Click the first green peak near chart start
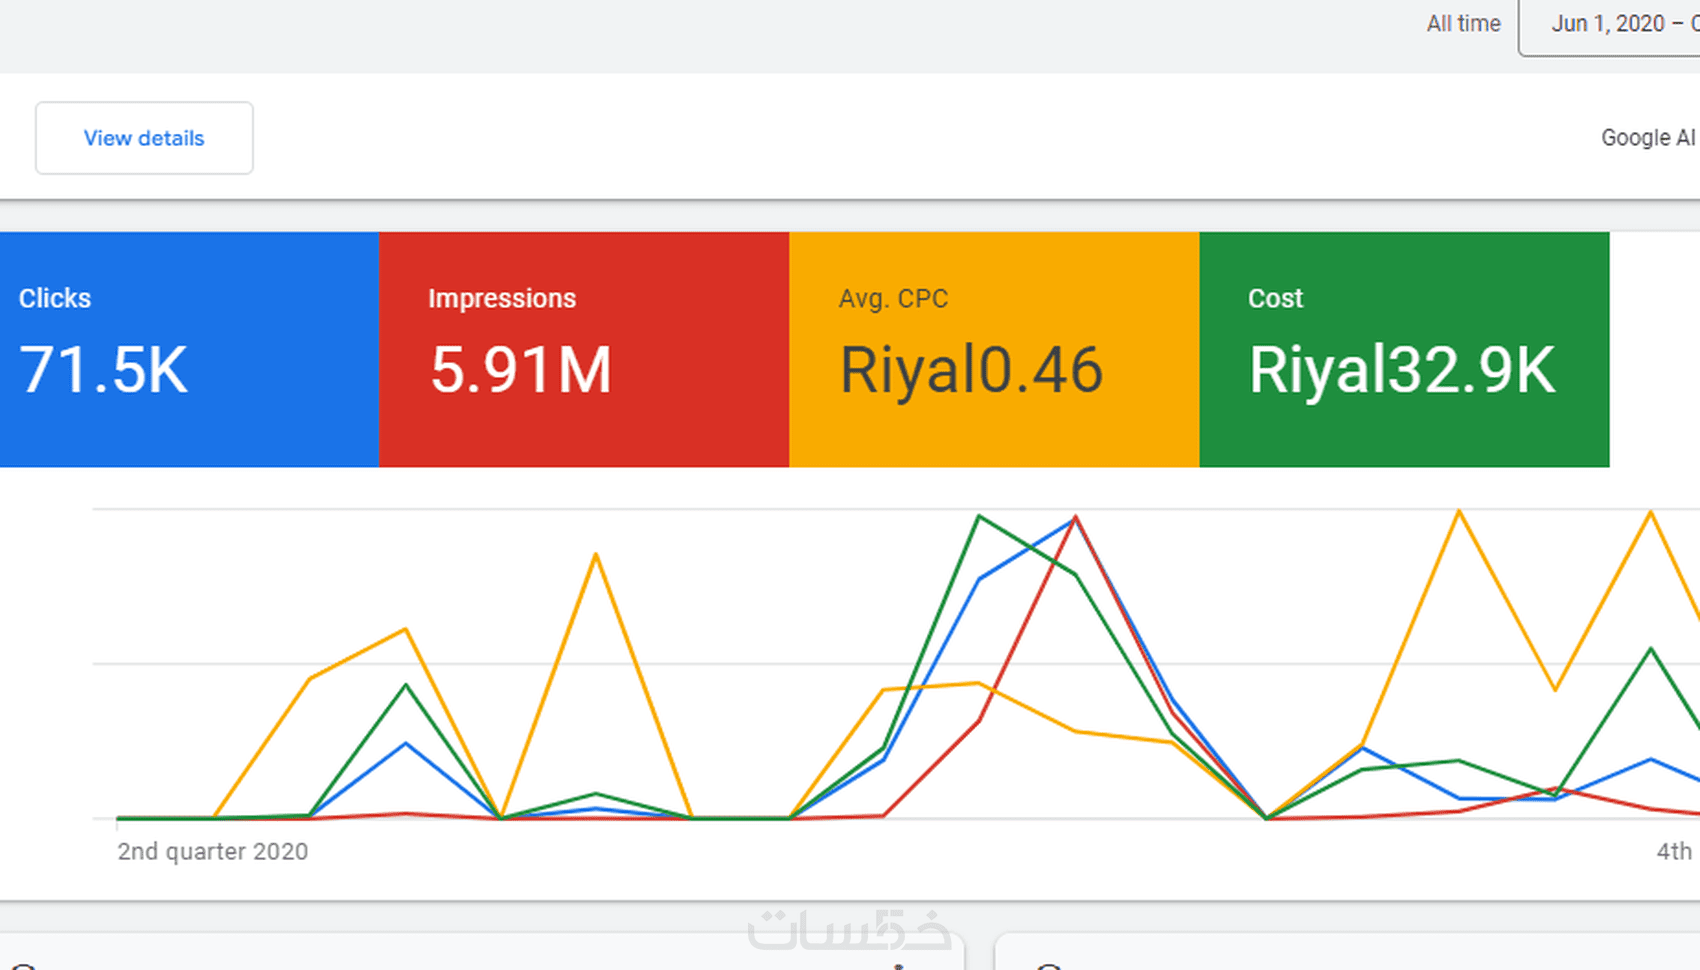1700x970 pixels. (x=405, y=685)
